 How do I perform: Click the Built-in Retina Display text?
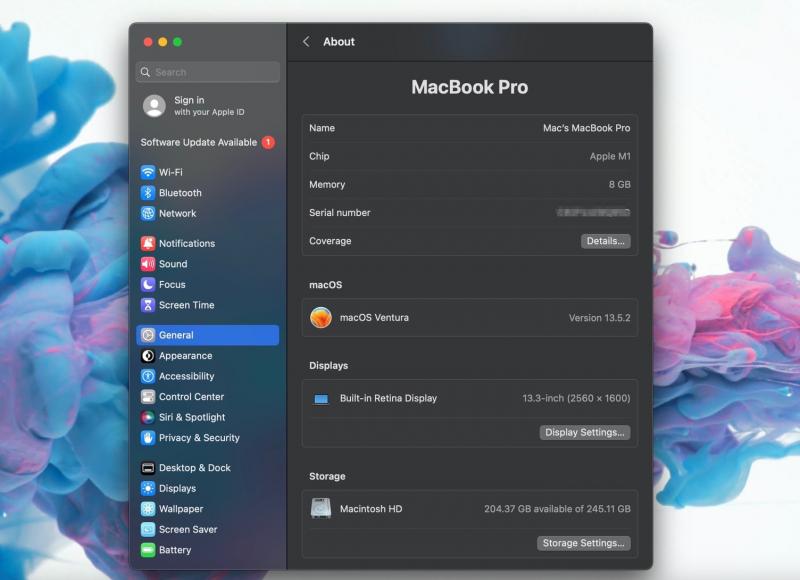tap(388, 398)
